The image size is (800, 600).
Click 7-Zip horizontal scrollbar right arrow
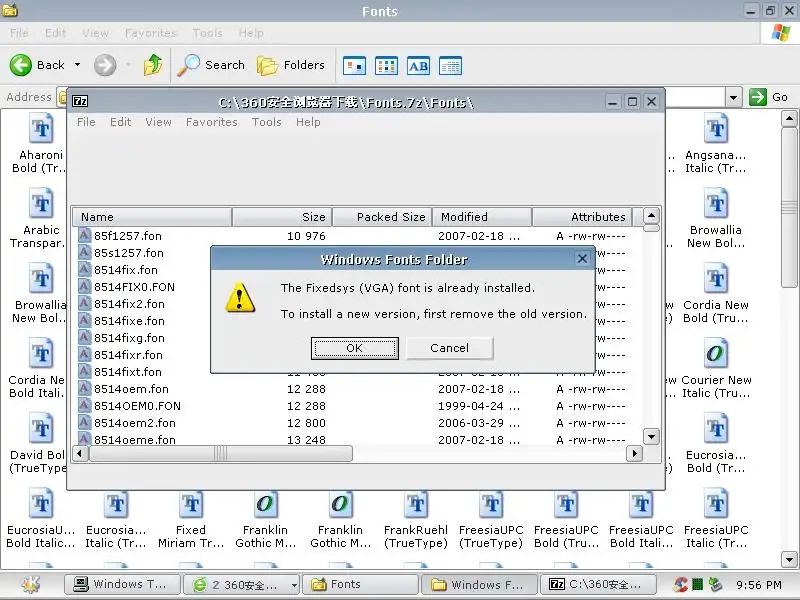coord(634,453)
